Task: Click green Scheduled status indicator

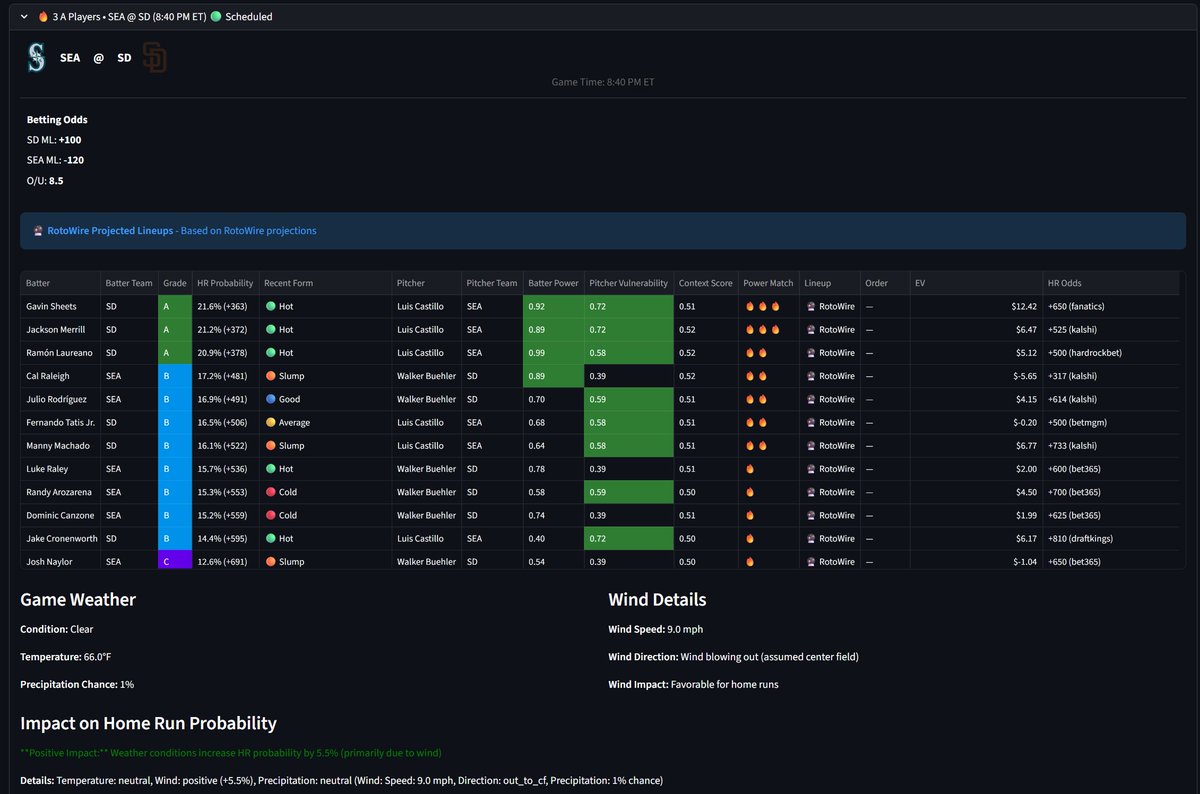Action: pyautogui.click(x=216, y=17)
